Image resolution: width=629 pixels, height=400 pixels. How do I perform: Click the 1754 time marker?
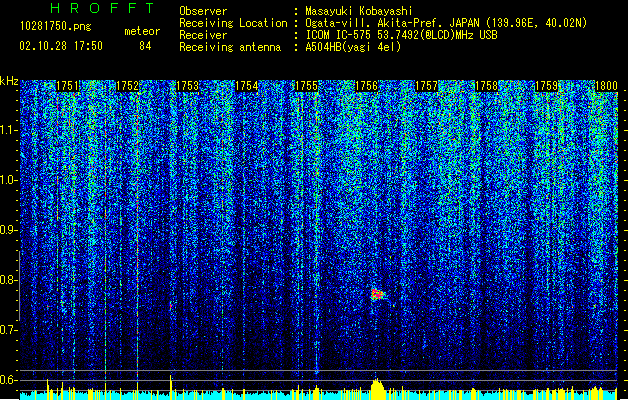[246, 86]
